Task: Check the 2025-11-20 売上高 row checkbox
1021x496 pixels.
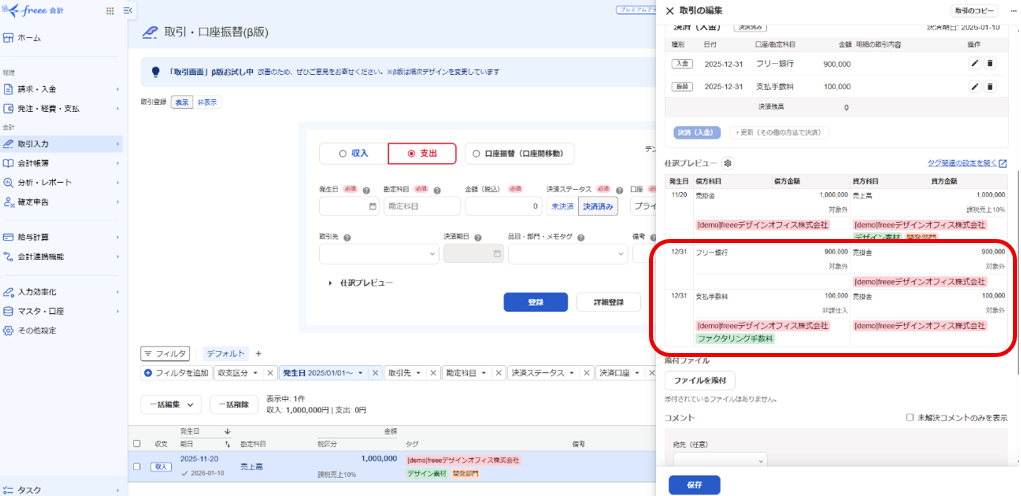Action: click(137, 466)
